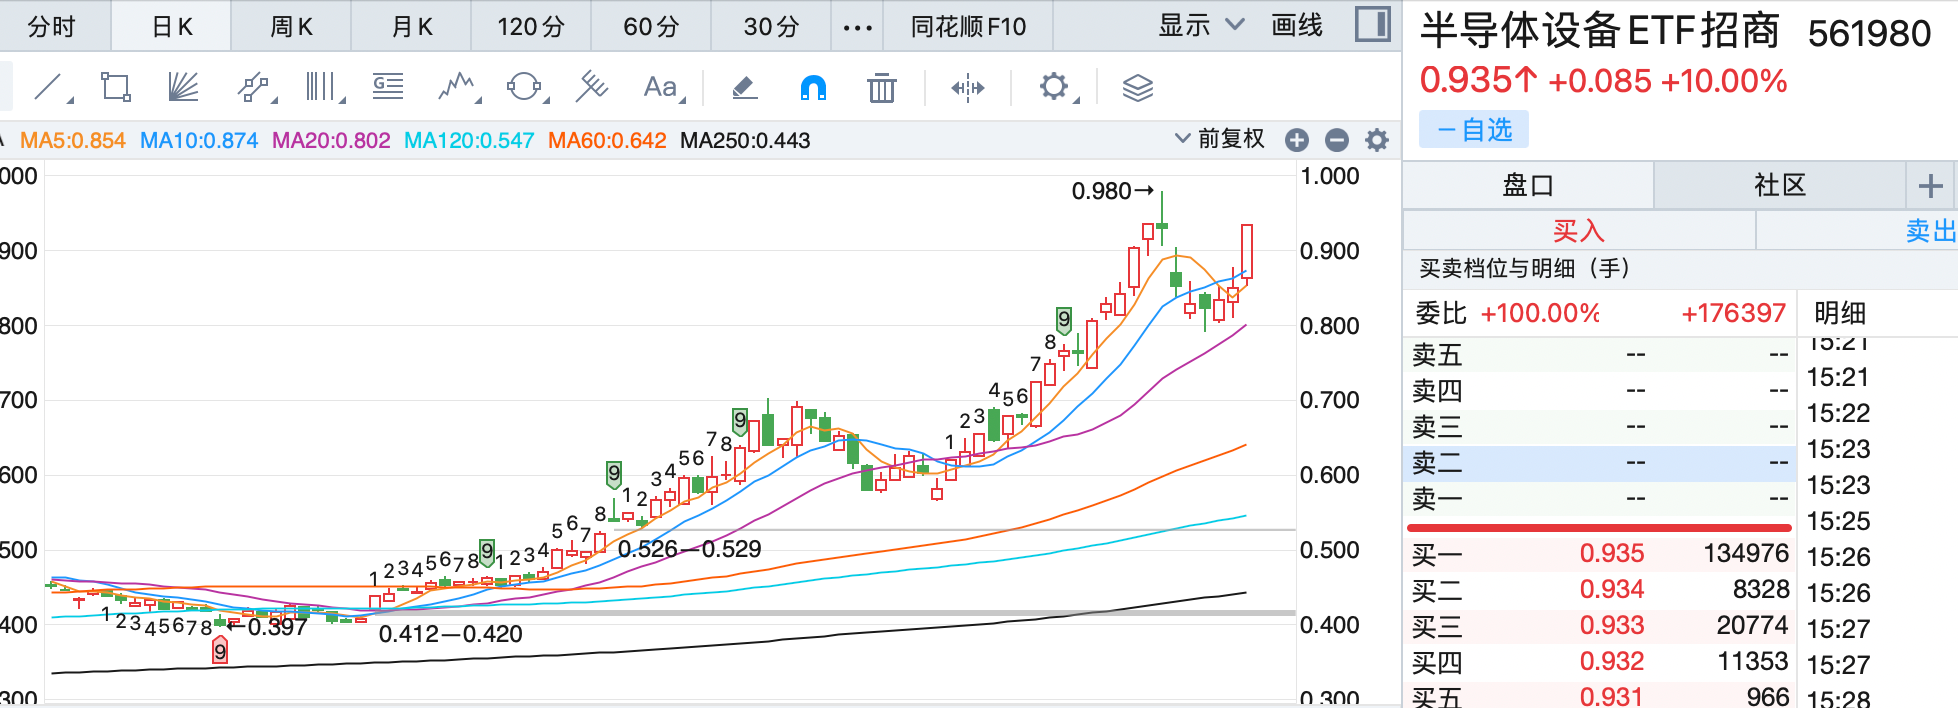Open indicator settings gear beside zoom icons
The width and height of the screenshot is (1958, 708).
click(1377, 140)
